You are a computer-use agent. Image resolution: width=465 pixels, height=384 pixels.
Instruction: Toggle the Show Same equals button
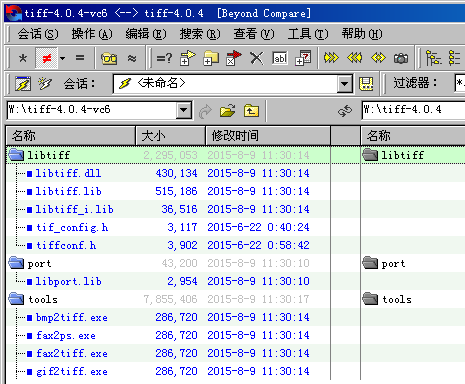tap(80, 58)
